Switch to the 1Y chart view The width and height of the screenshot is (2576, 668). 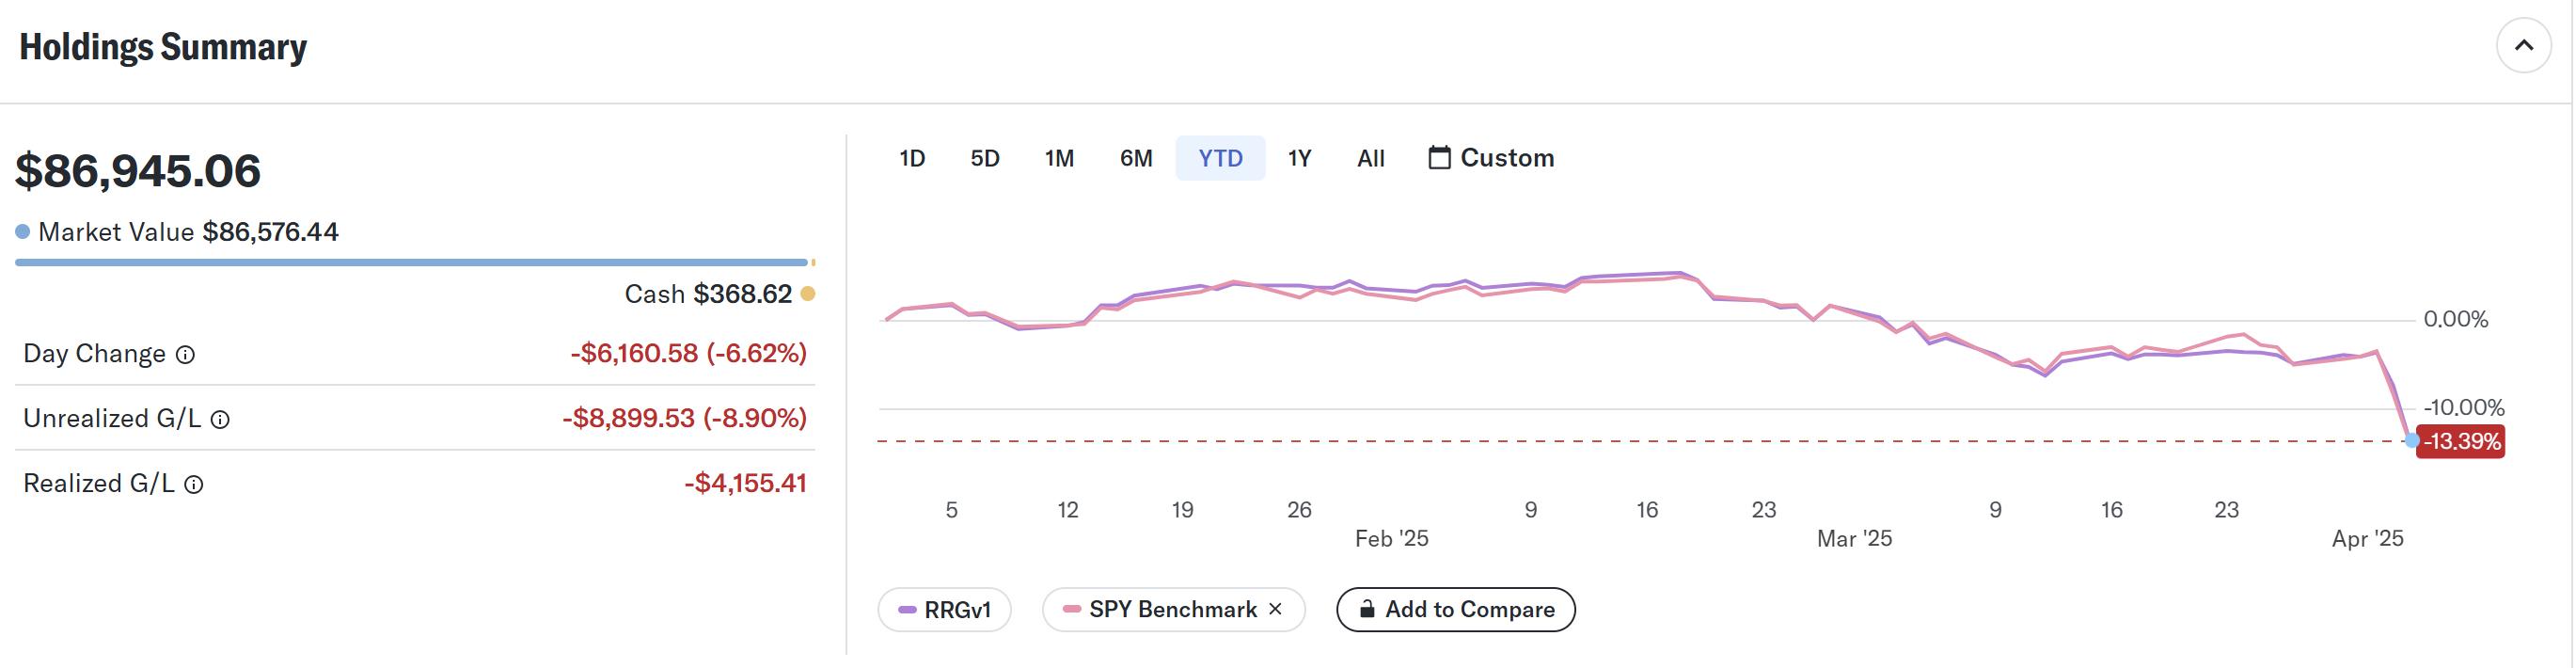click(1299, 158)
